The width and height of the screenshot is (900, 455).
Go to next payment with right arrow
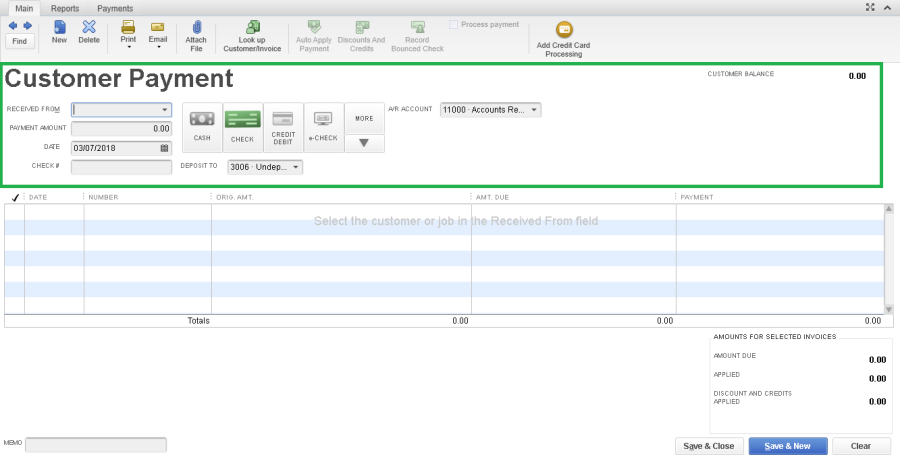[x=27, y=26]
